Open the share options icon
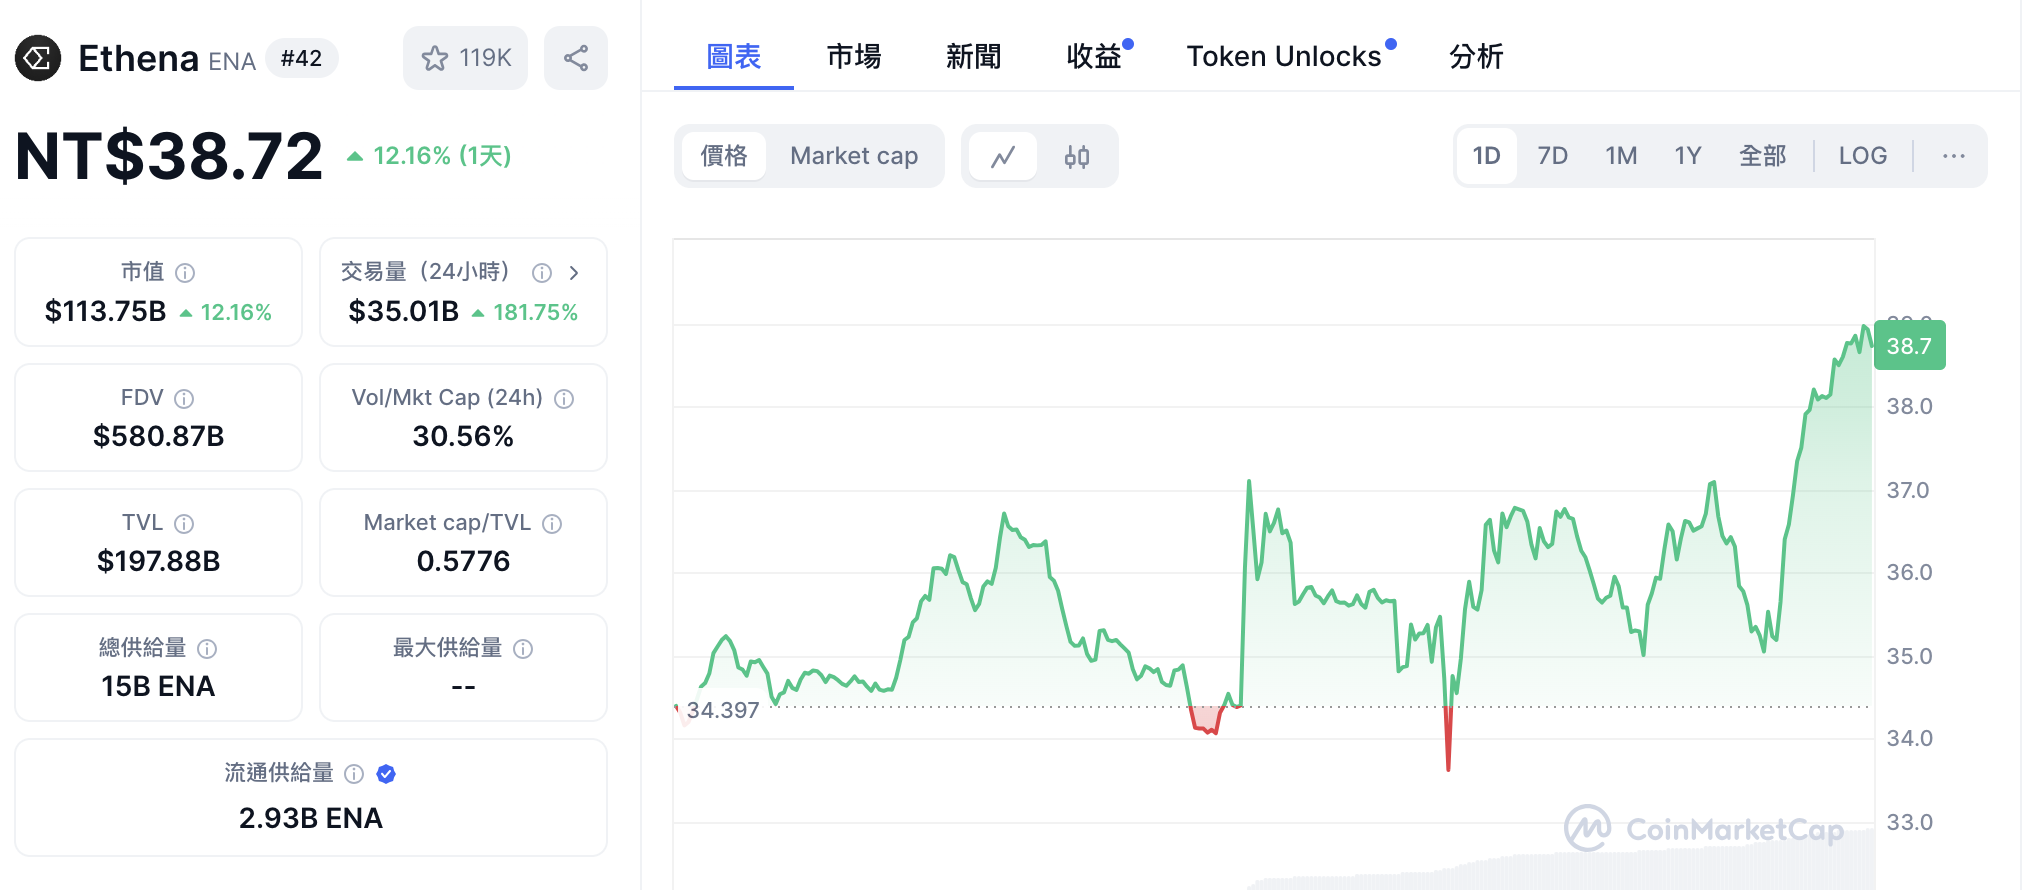2022x890 pixels. tap(576, 58)
